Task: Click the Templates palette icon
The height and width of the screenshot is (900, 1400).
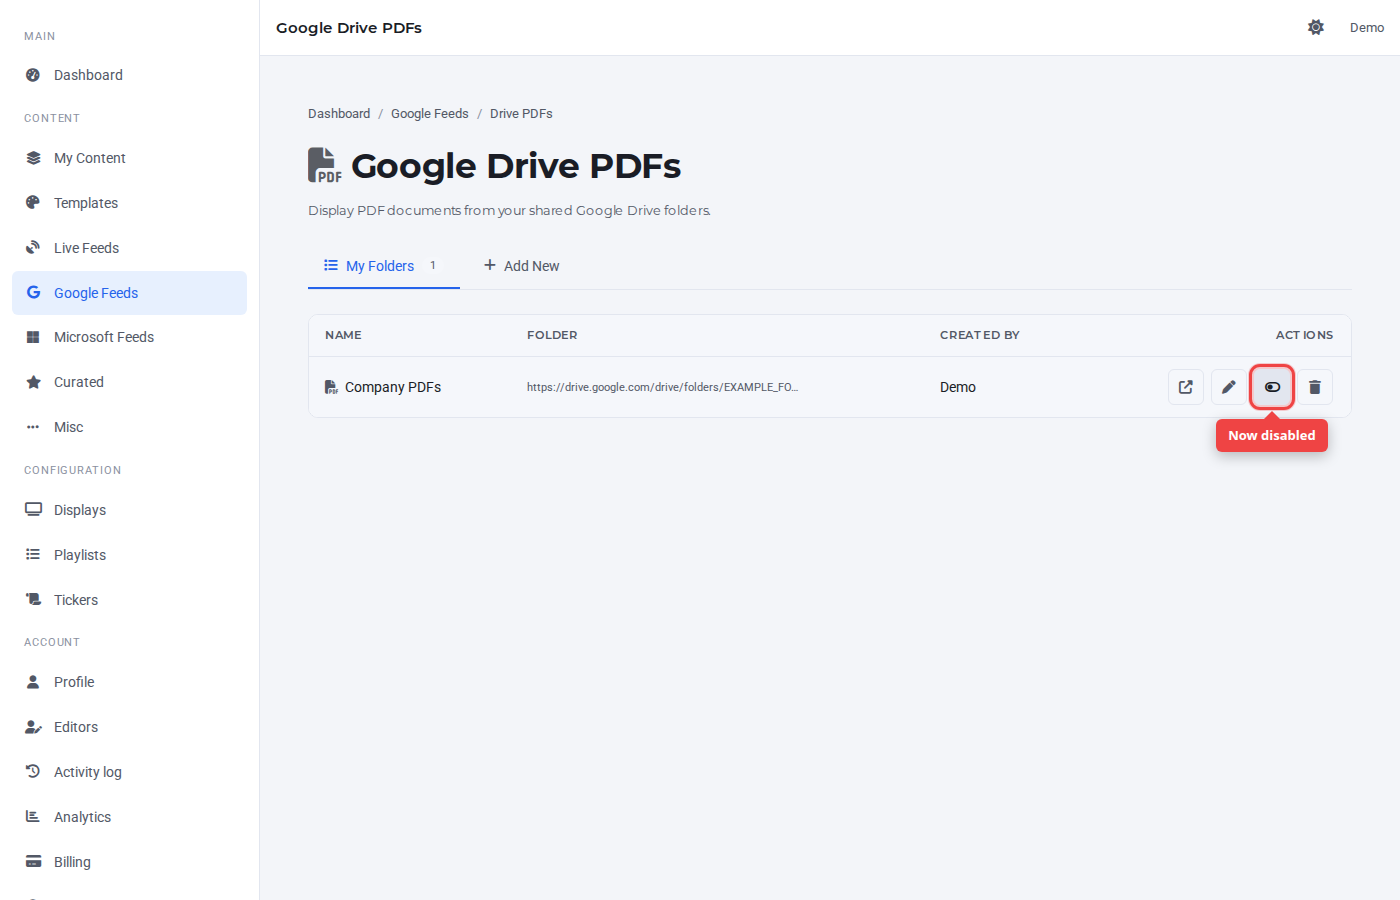Action: (33, 203)
